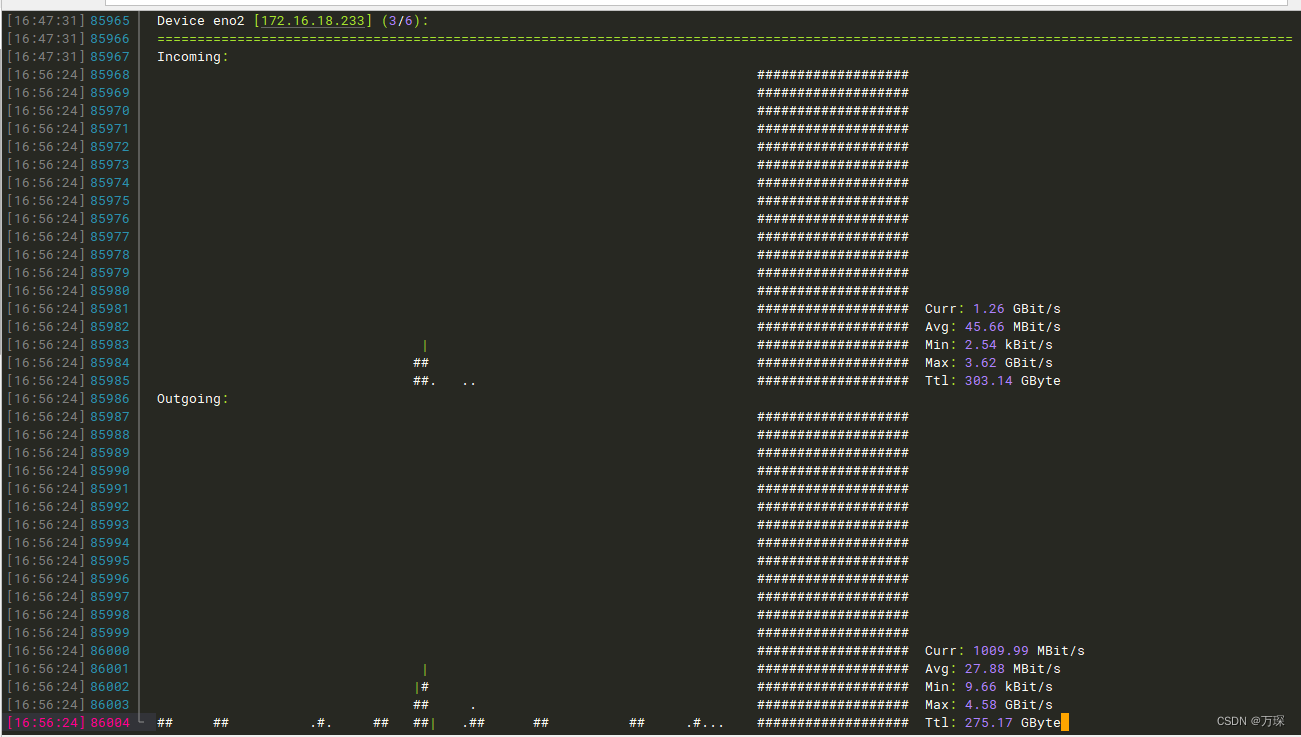Click the timestamp on line 85965

point(46,21)
